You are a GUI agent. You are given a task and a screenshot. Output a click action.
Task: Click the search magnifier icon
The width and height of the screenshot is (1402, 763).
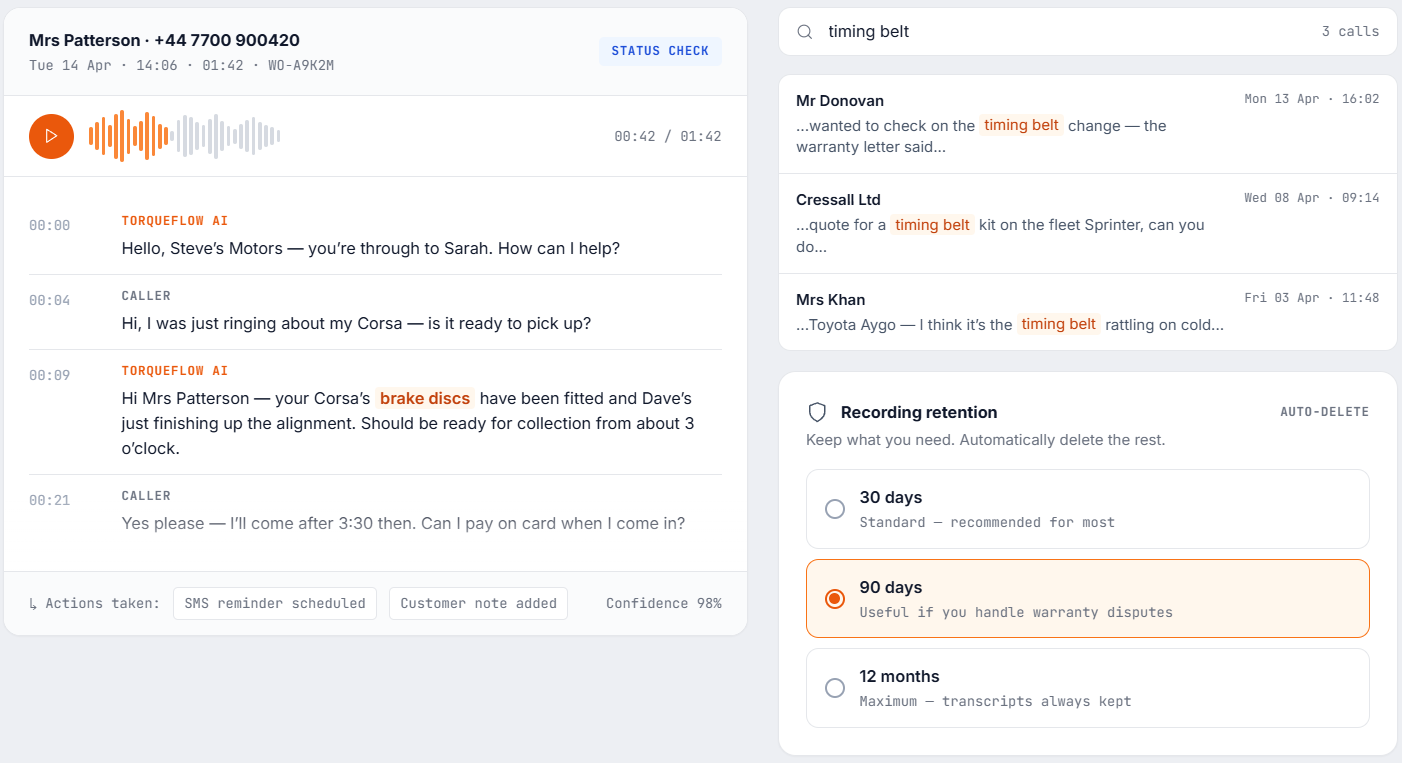click(804, 32)
